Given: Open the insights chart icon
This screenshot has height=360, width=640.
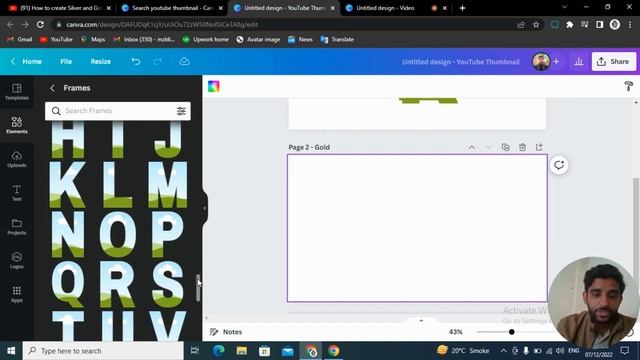Looking at the screenshot, I should click(578, 62).
